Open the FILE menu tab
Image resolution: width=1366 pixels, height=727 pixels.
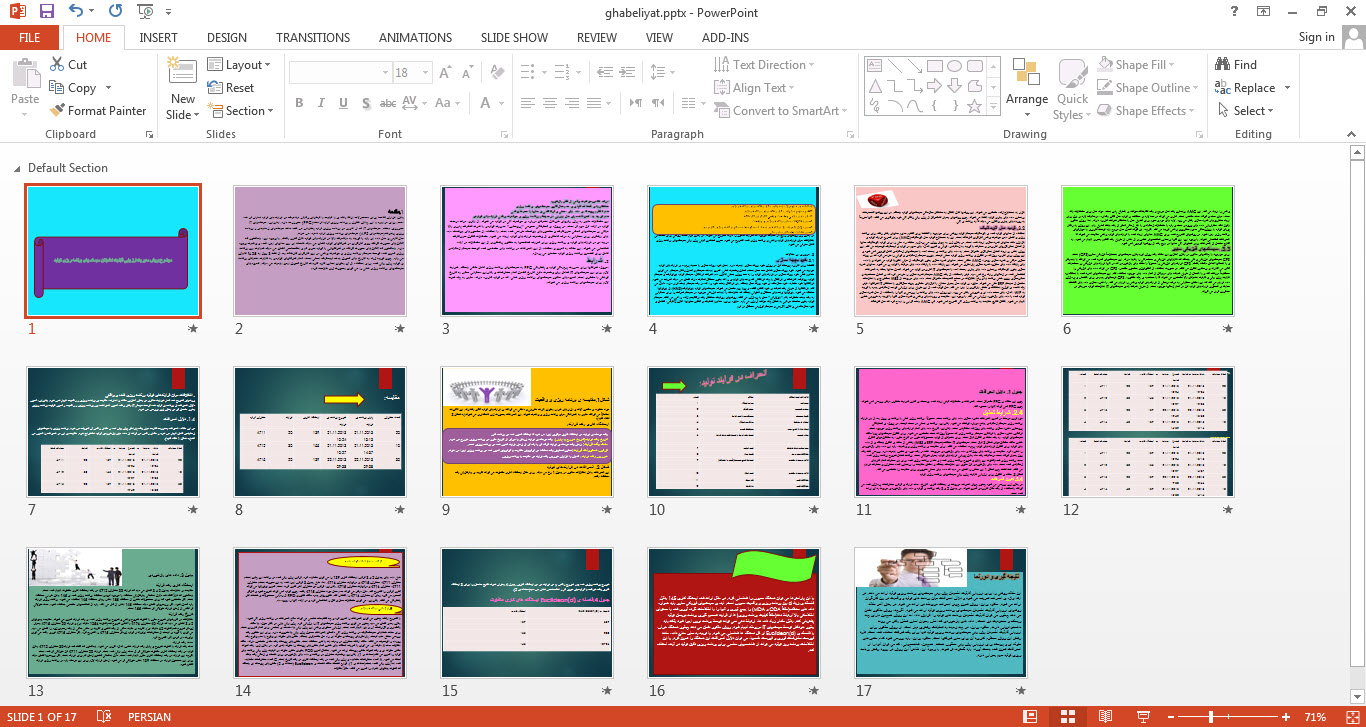point(30,37)
